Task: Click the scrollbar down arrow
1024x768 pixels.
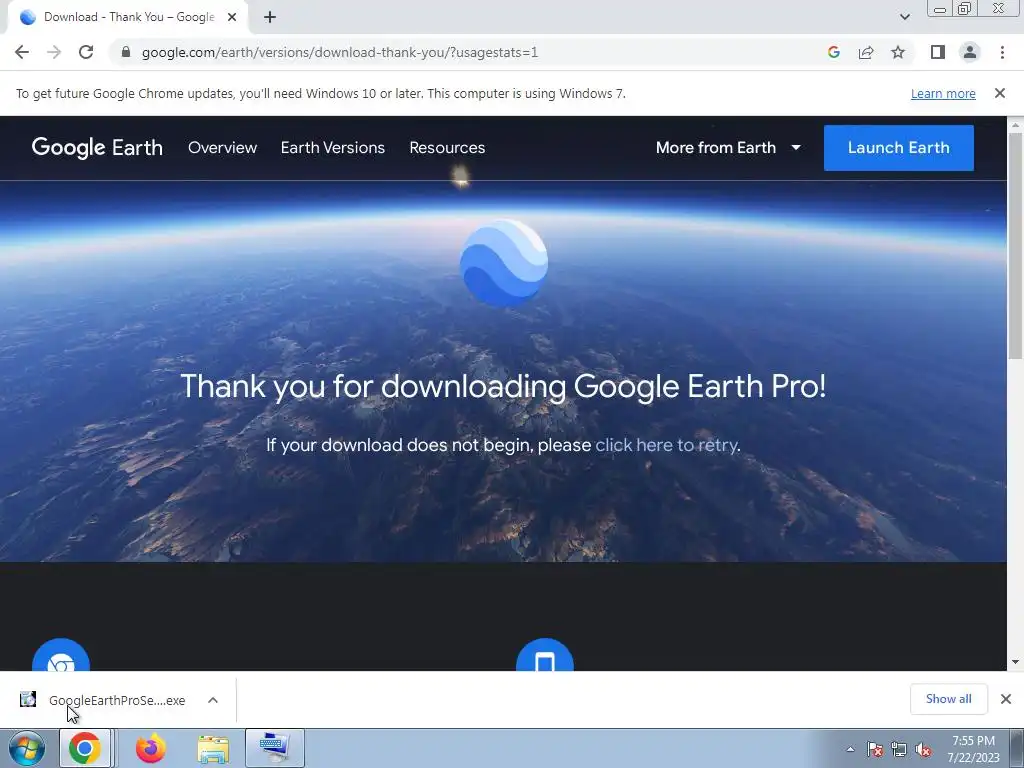Action: coord(1015,662)
